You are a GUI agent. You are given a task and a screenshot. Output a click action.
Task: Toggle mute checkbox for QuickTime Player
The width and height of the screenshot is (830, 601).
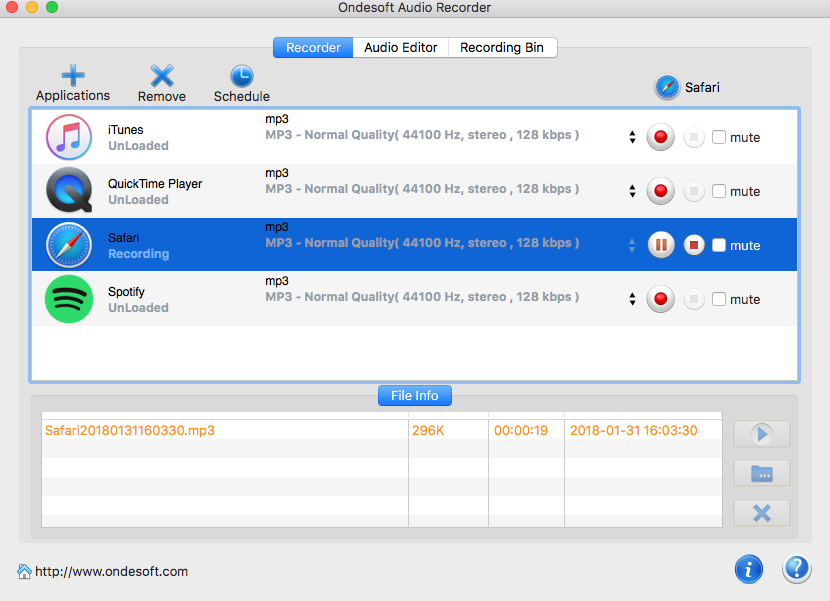(x=719, y=192)
